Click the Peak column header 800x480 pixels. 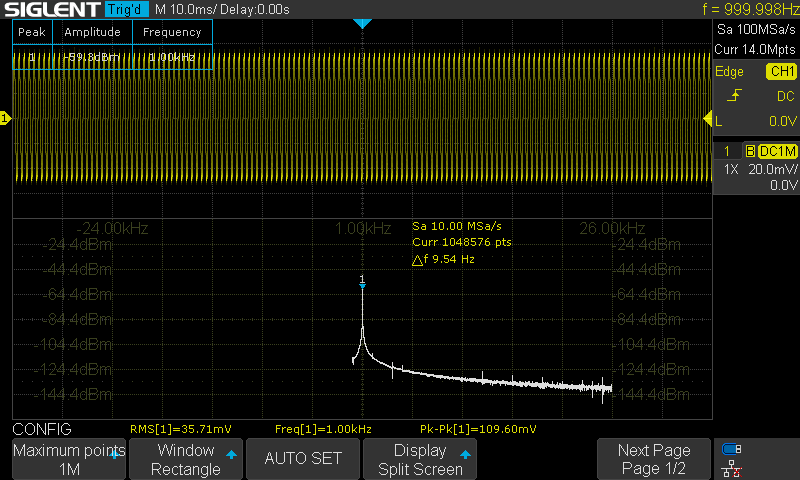click(32, 32)
